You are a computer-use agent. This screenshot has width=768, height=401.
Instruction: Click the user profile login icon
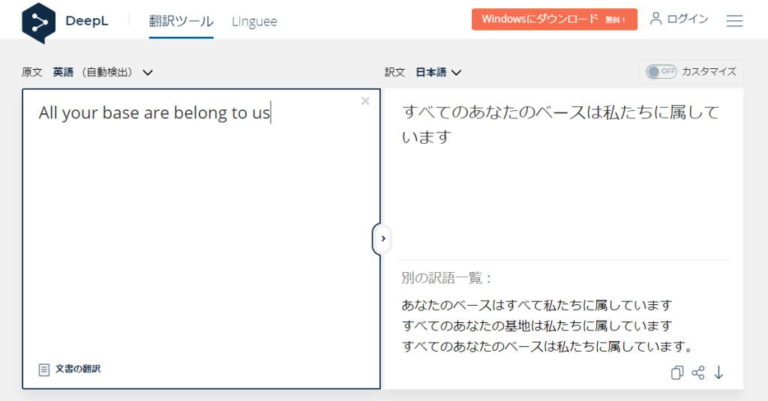655,19
